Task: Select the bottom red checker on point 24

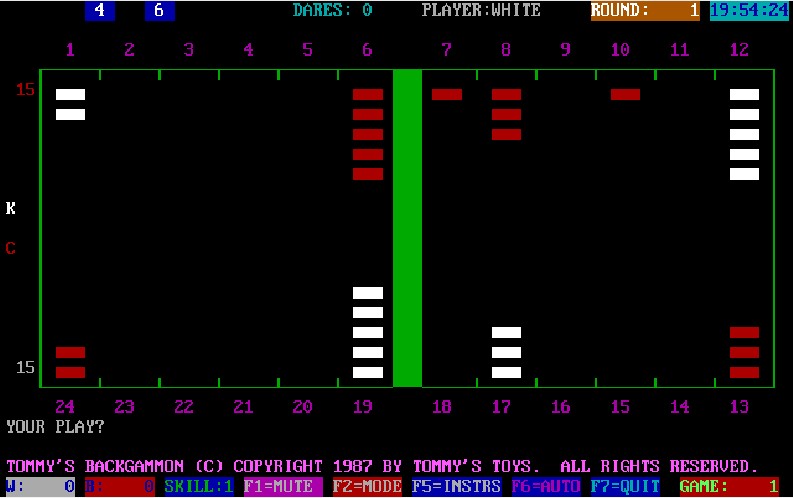Action: (x=70, y=372)
